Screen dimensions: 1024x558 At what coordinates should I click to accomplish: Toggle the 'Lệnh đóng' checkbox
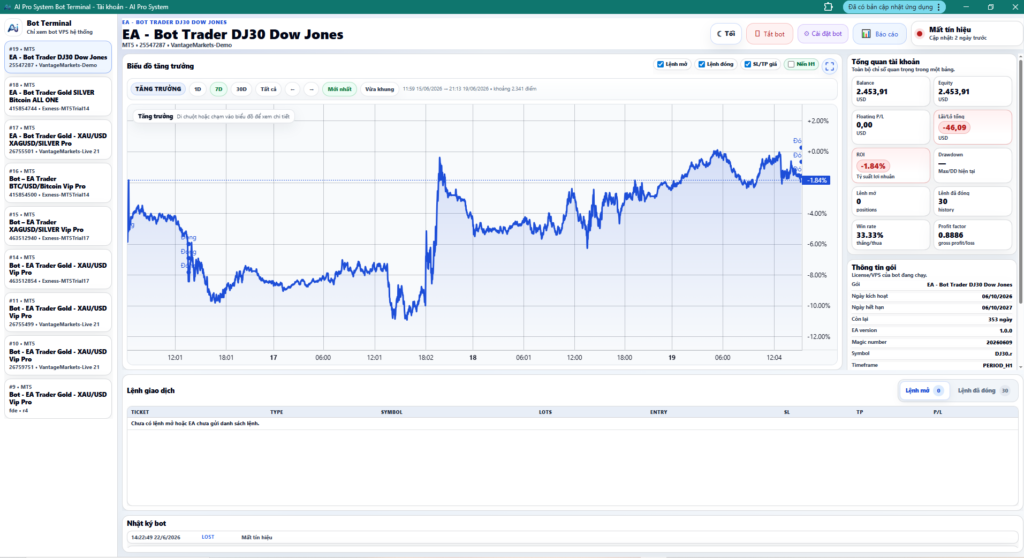coord(701,65)
